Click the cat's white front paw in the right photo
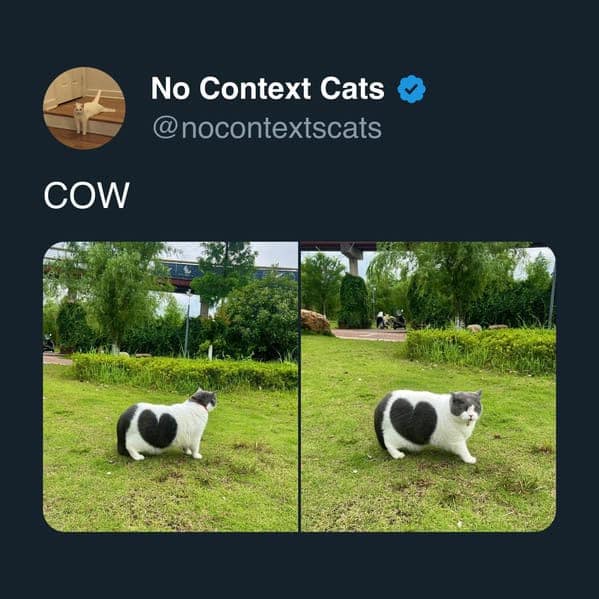 pyautogui.click(x=471, y=459)
